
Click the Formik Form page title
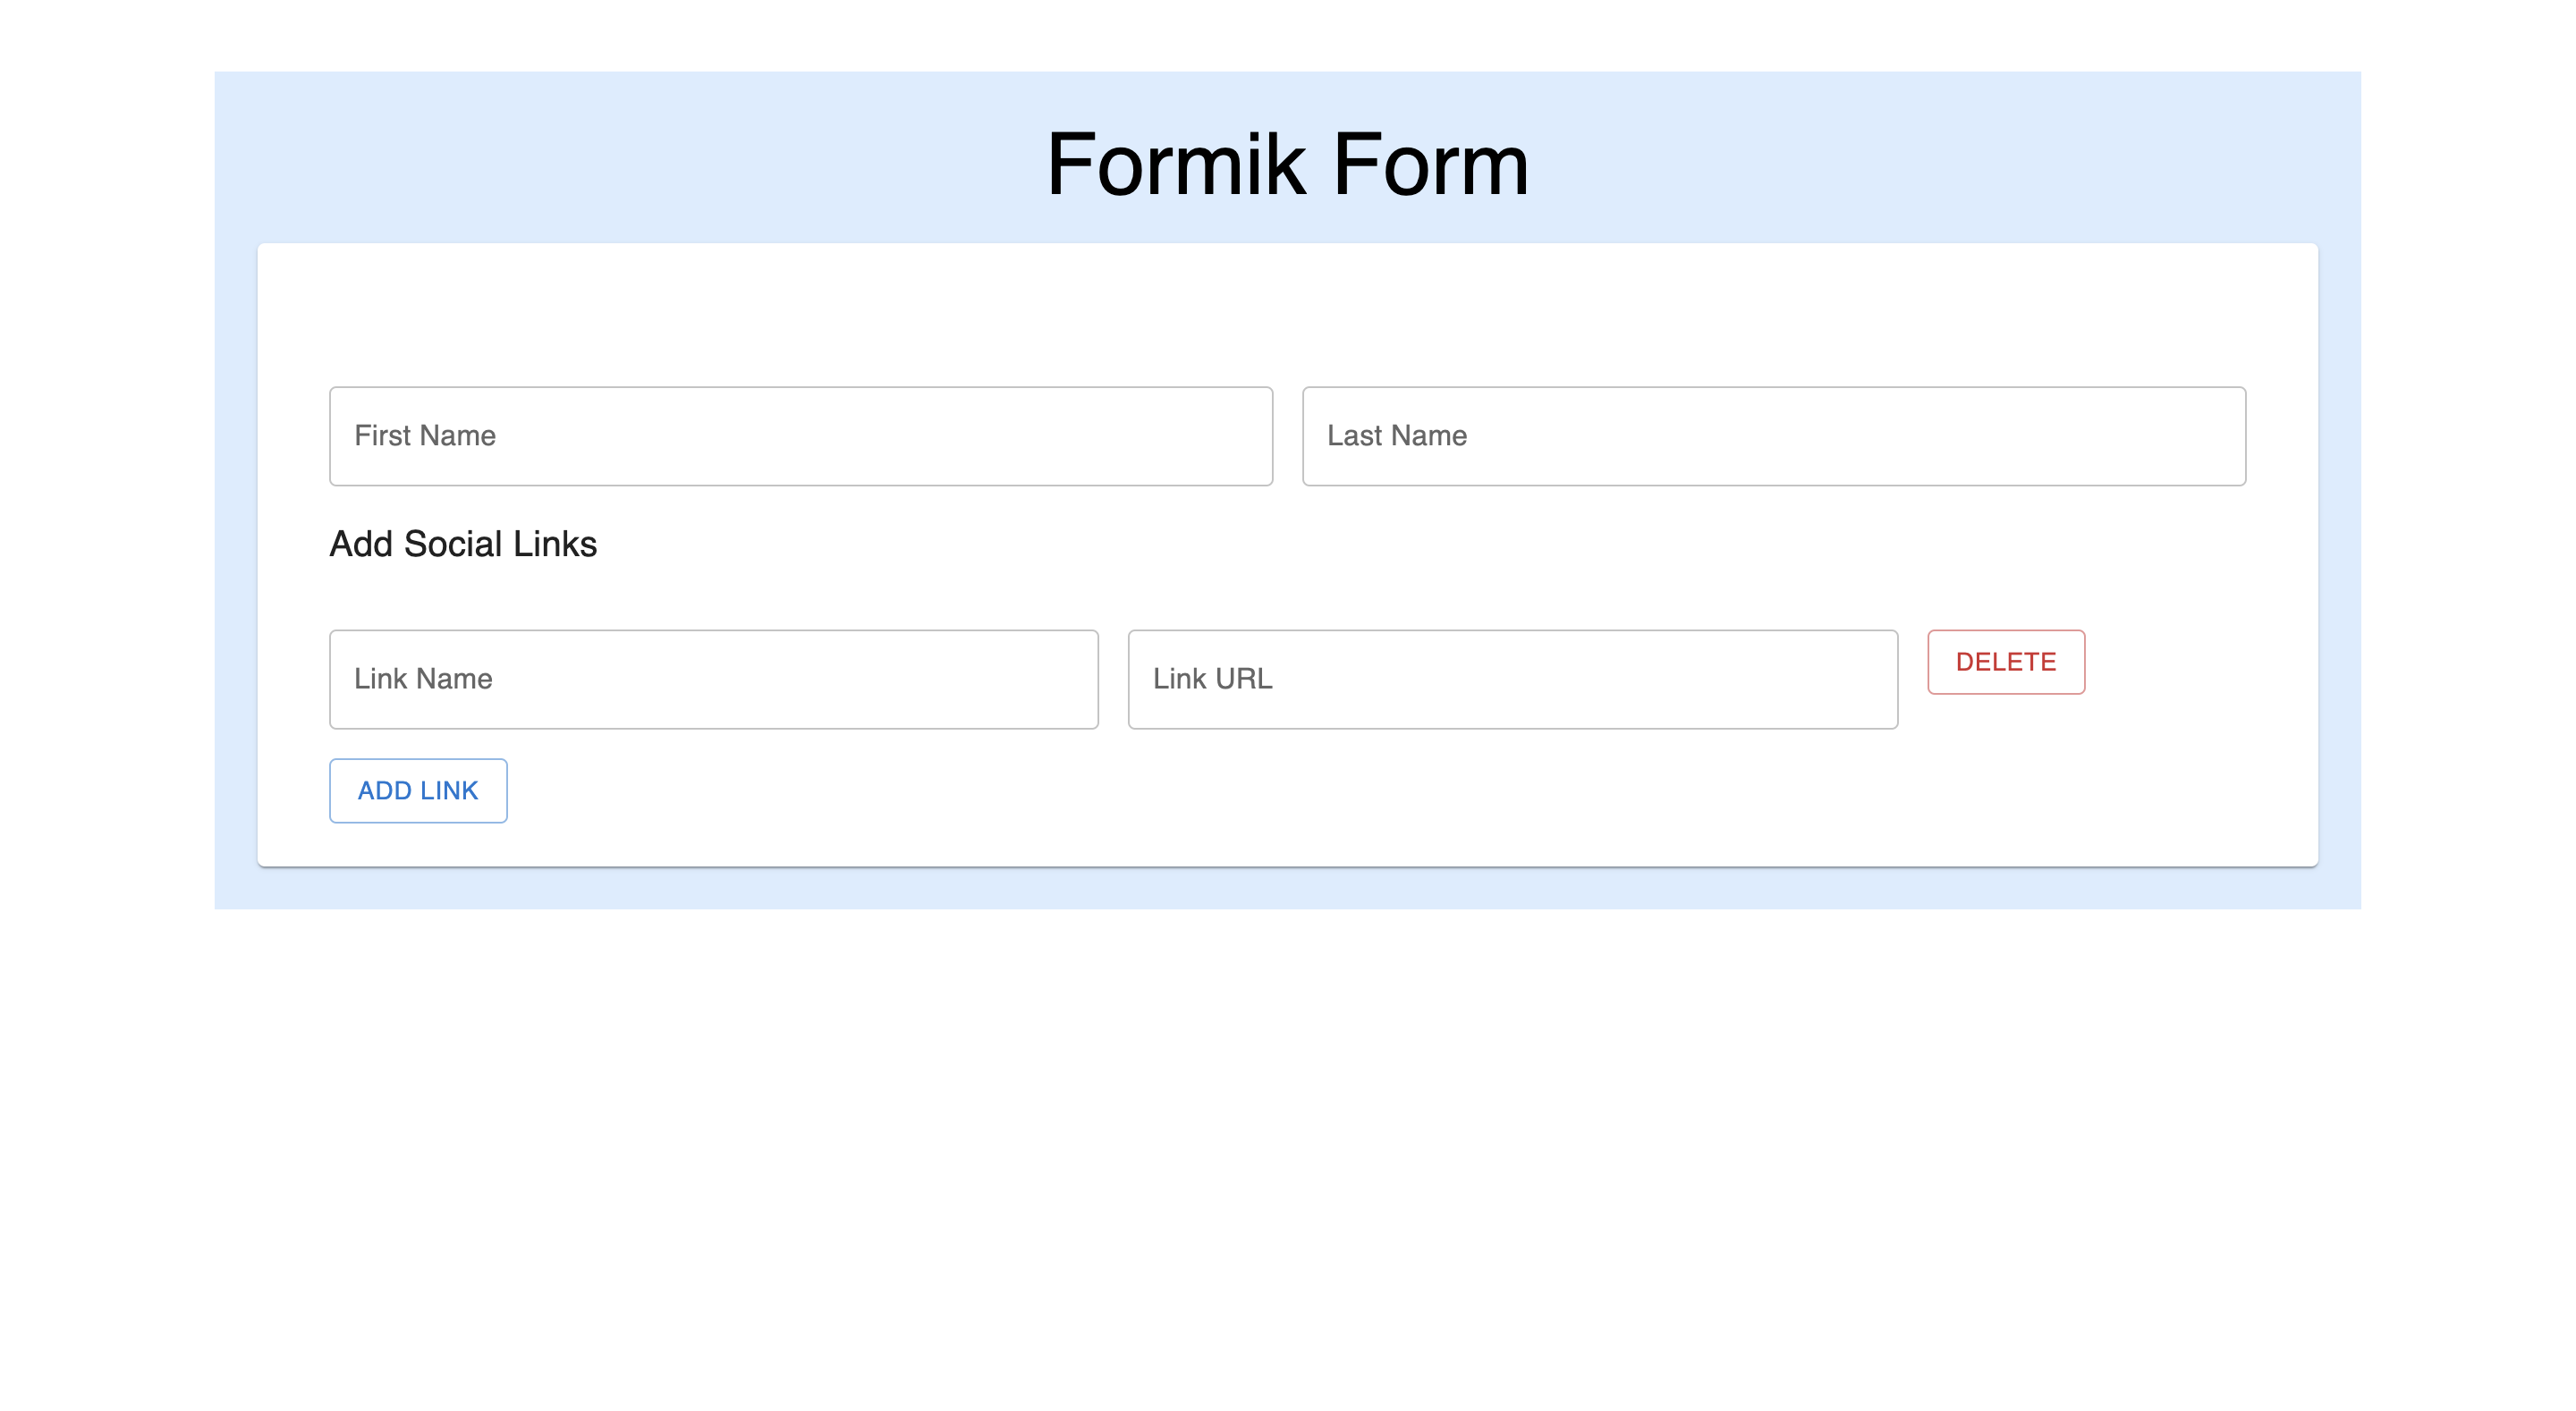pyautogui.click(x=1287, y=165)
